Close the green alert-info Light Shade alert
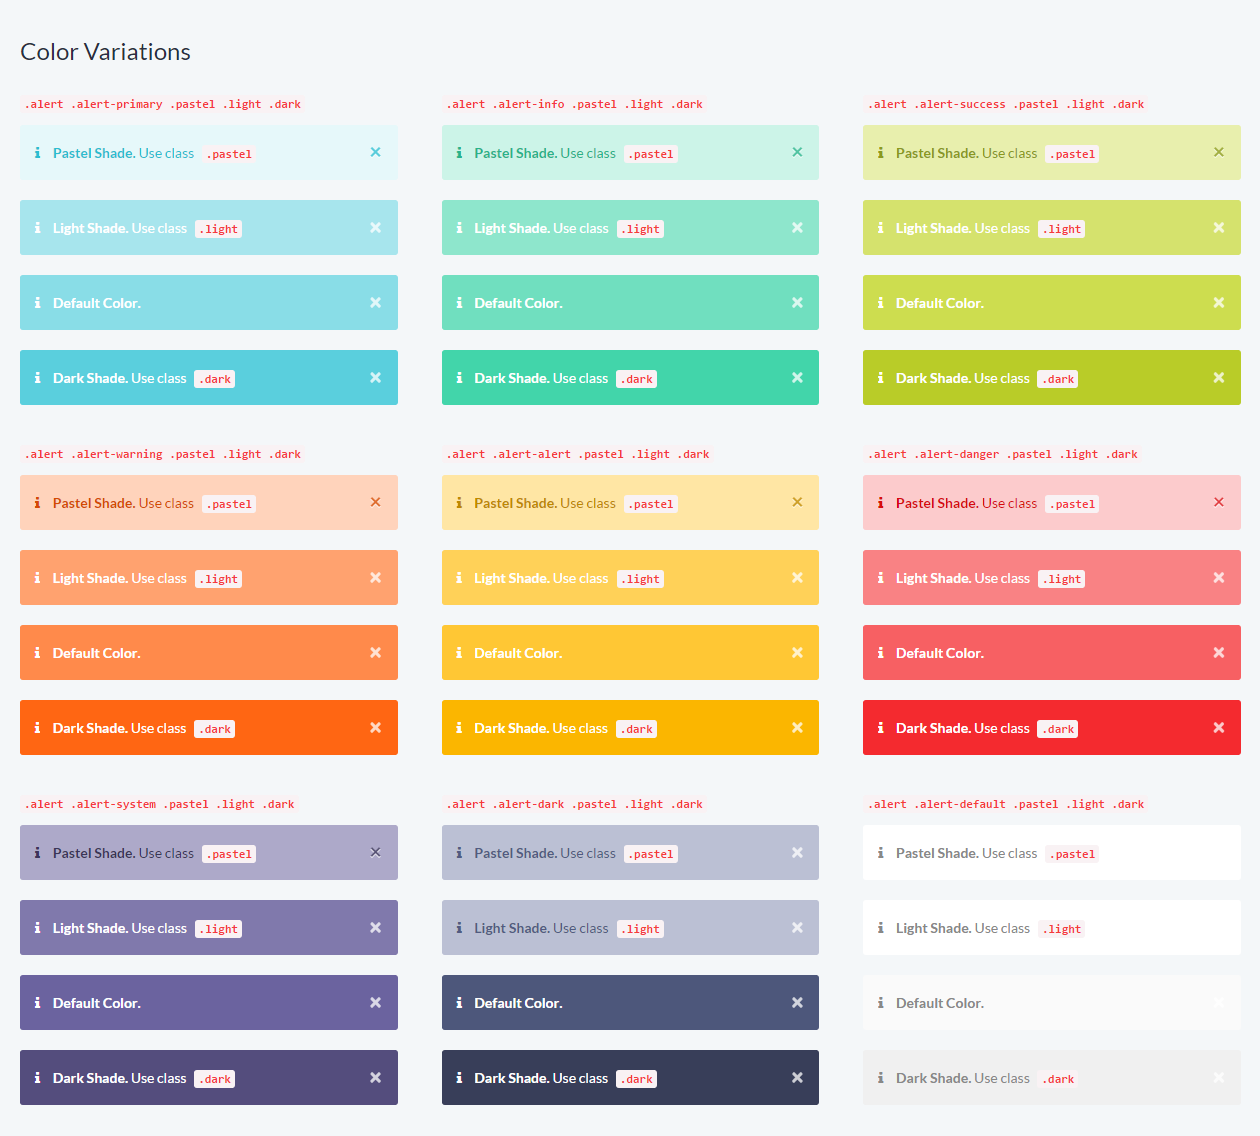Screen dimensions: 1260x1136 coord(797,228)
